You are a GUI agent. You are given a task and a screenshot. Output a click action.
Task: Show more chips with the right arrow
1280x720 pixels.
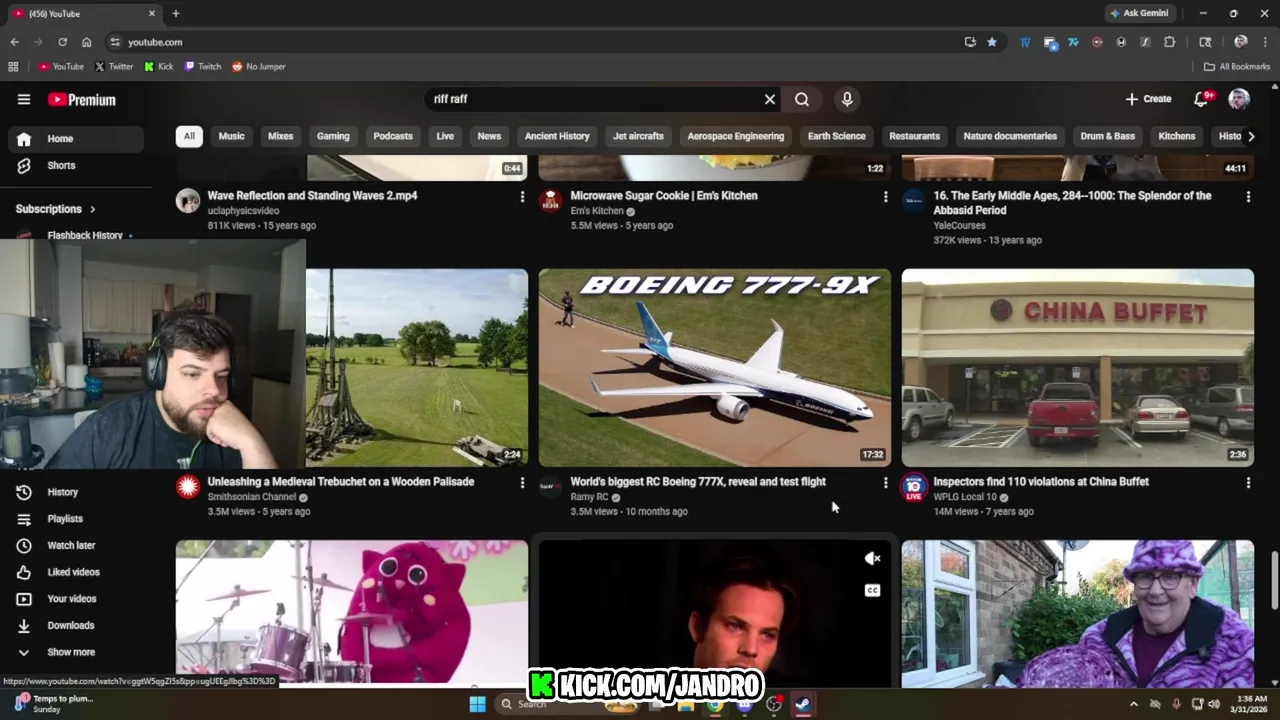pos(1250,136)
